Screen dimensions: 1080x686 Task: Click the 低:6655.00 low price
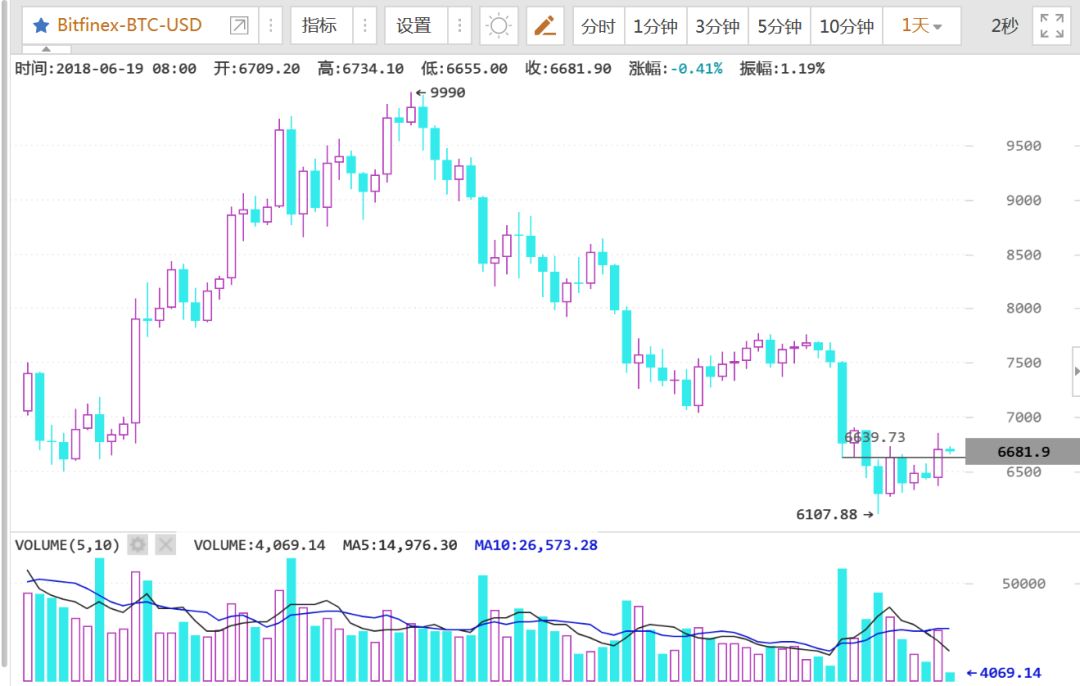click(x=464, y=68)
